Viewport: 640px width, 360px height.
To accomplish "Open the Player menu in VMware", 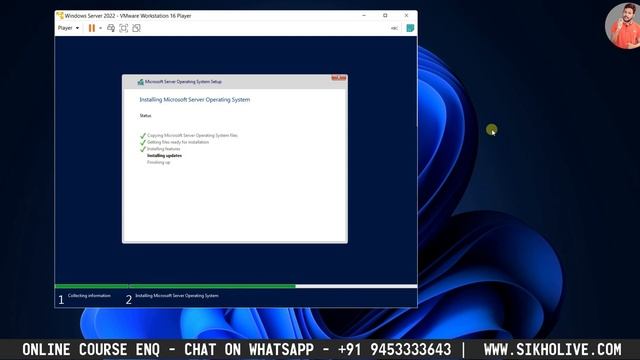I will (68, 28).
